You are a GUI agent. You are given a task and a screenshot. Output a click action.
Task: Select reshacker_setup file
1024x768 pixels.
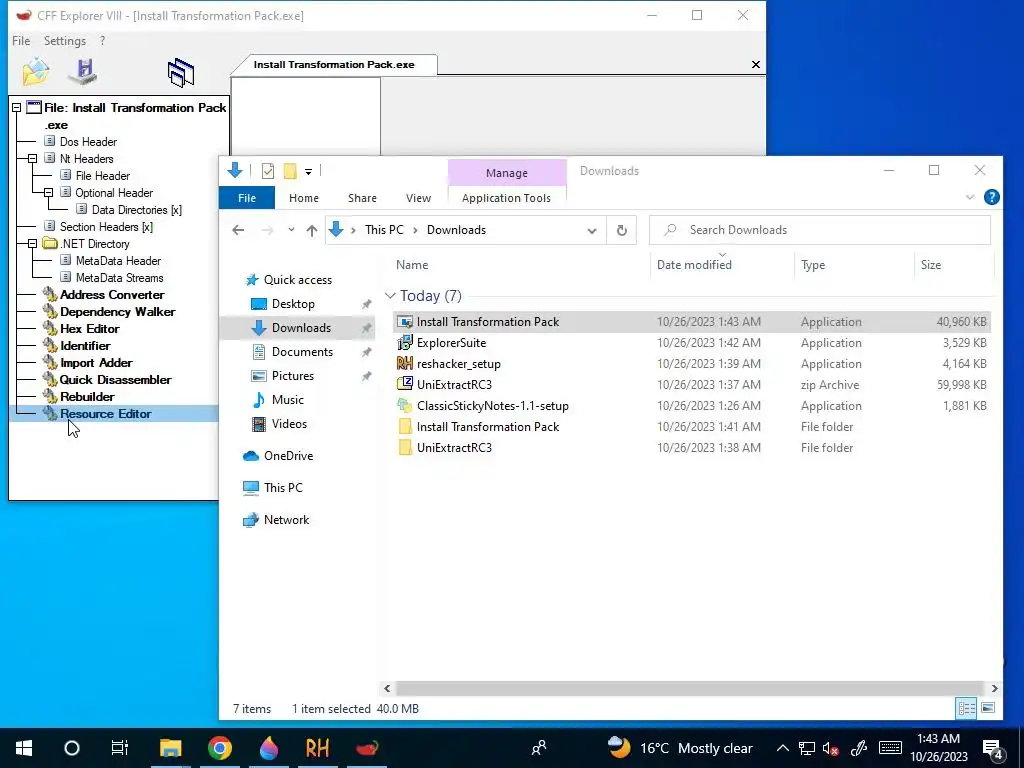pos(692,364)
